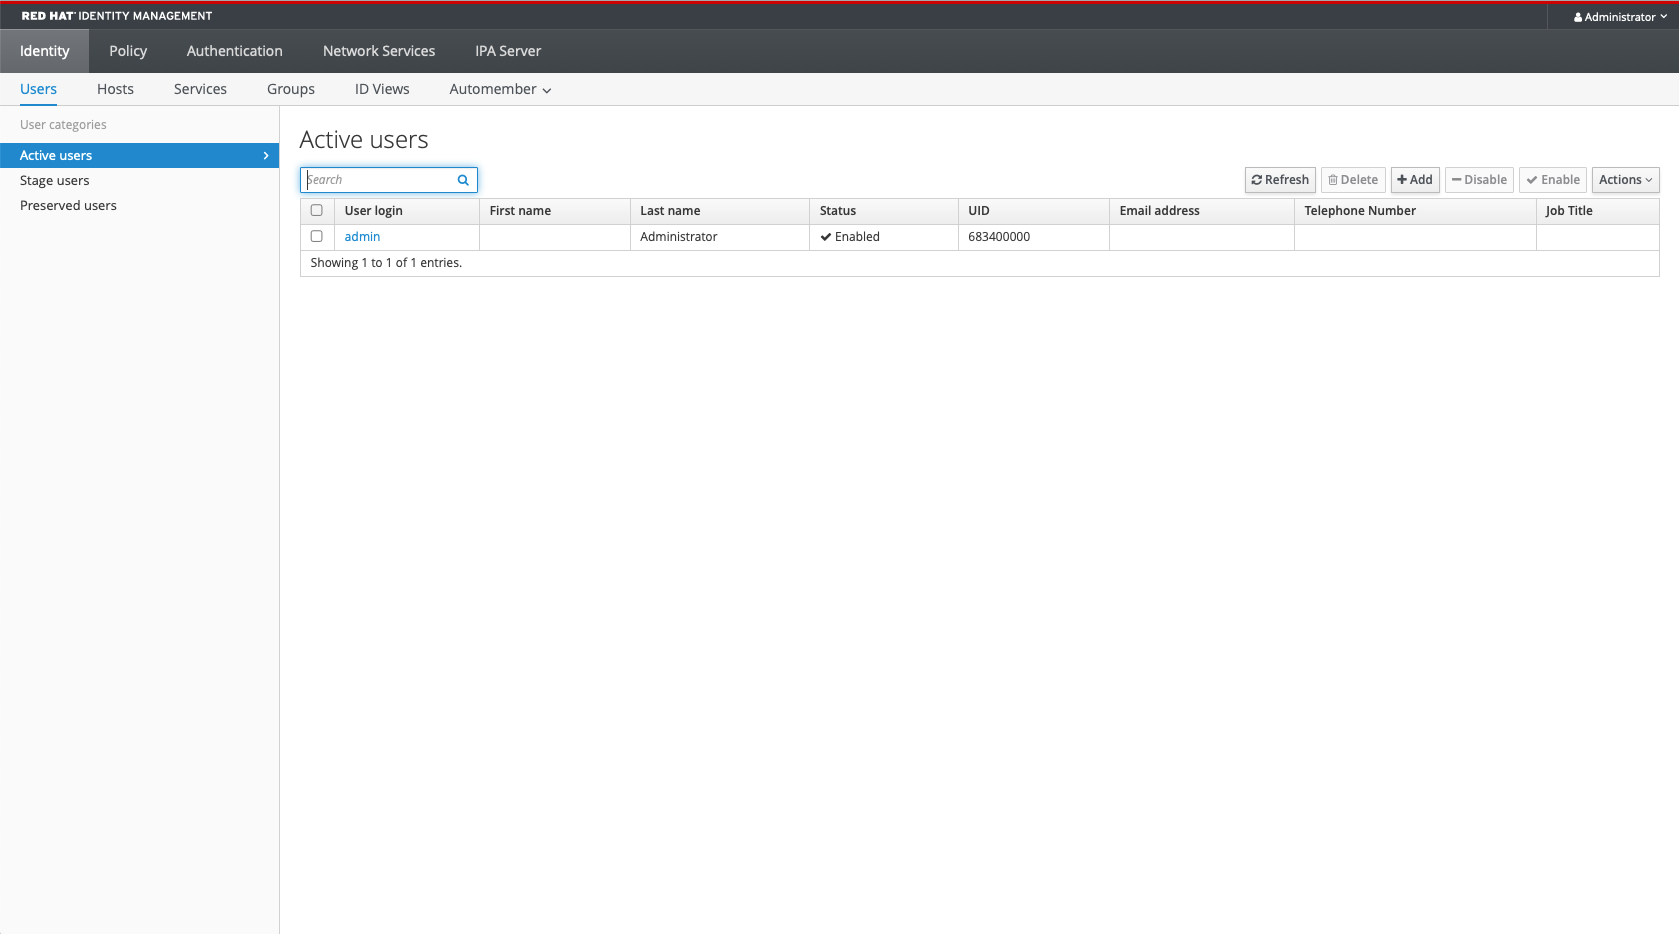
Task: Click the Disable button
Action: coord(1479,180)
